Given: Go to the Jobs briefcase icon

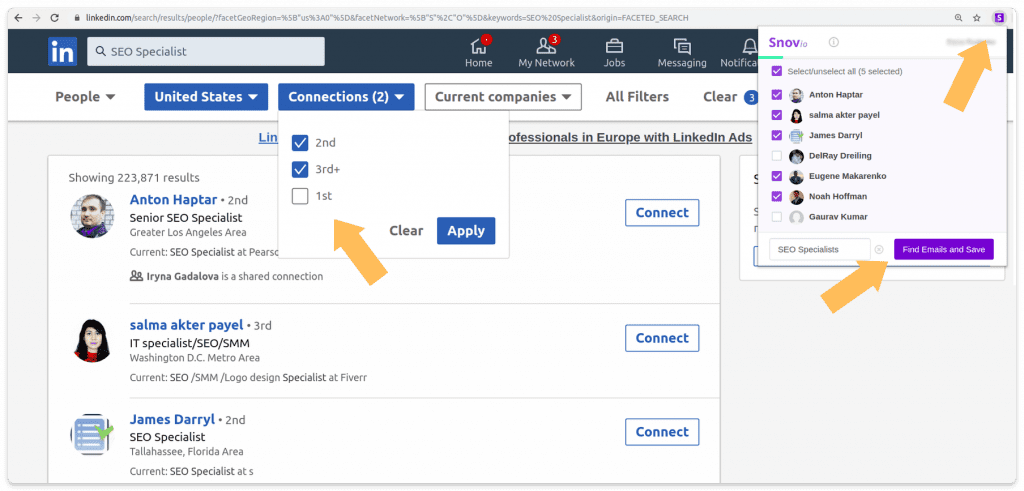Looking at the screenshot, I should [x=614, y=47].
